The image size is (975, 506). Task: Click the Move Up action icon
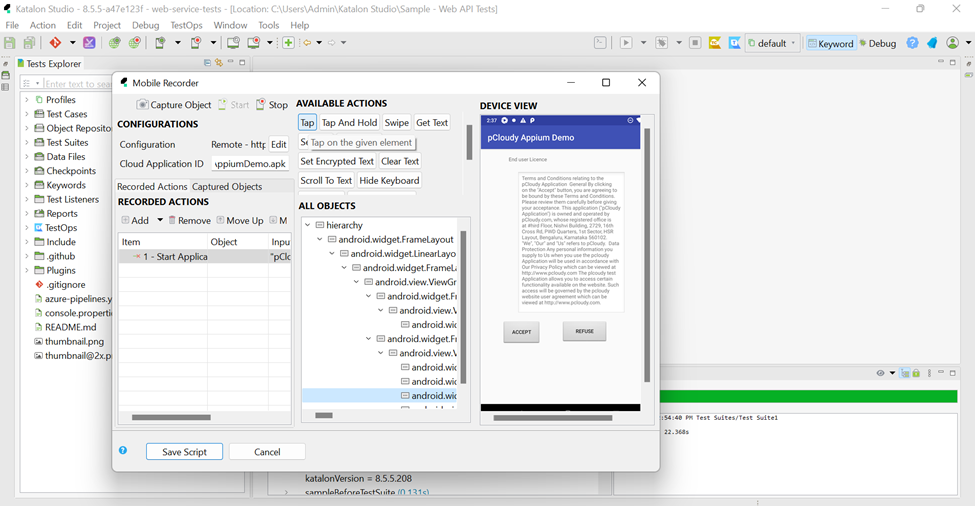coord(220,220)
